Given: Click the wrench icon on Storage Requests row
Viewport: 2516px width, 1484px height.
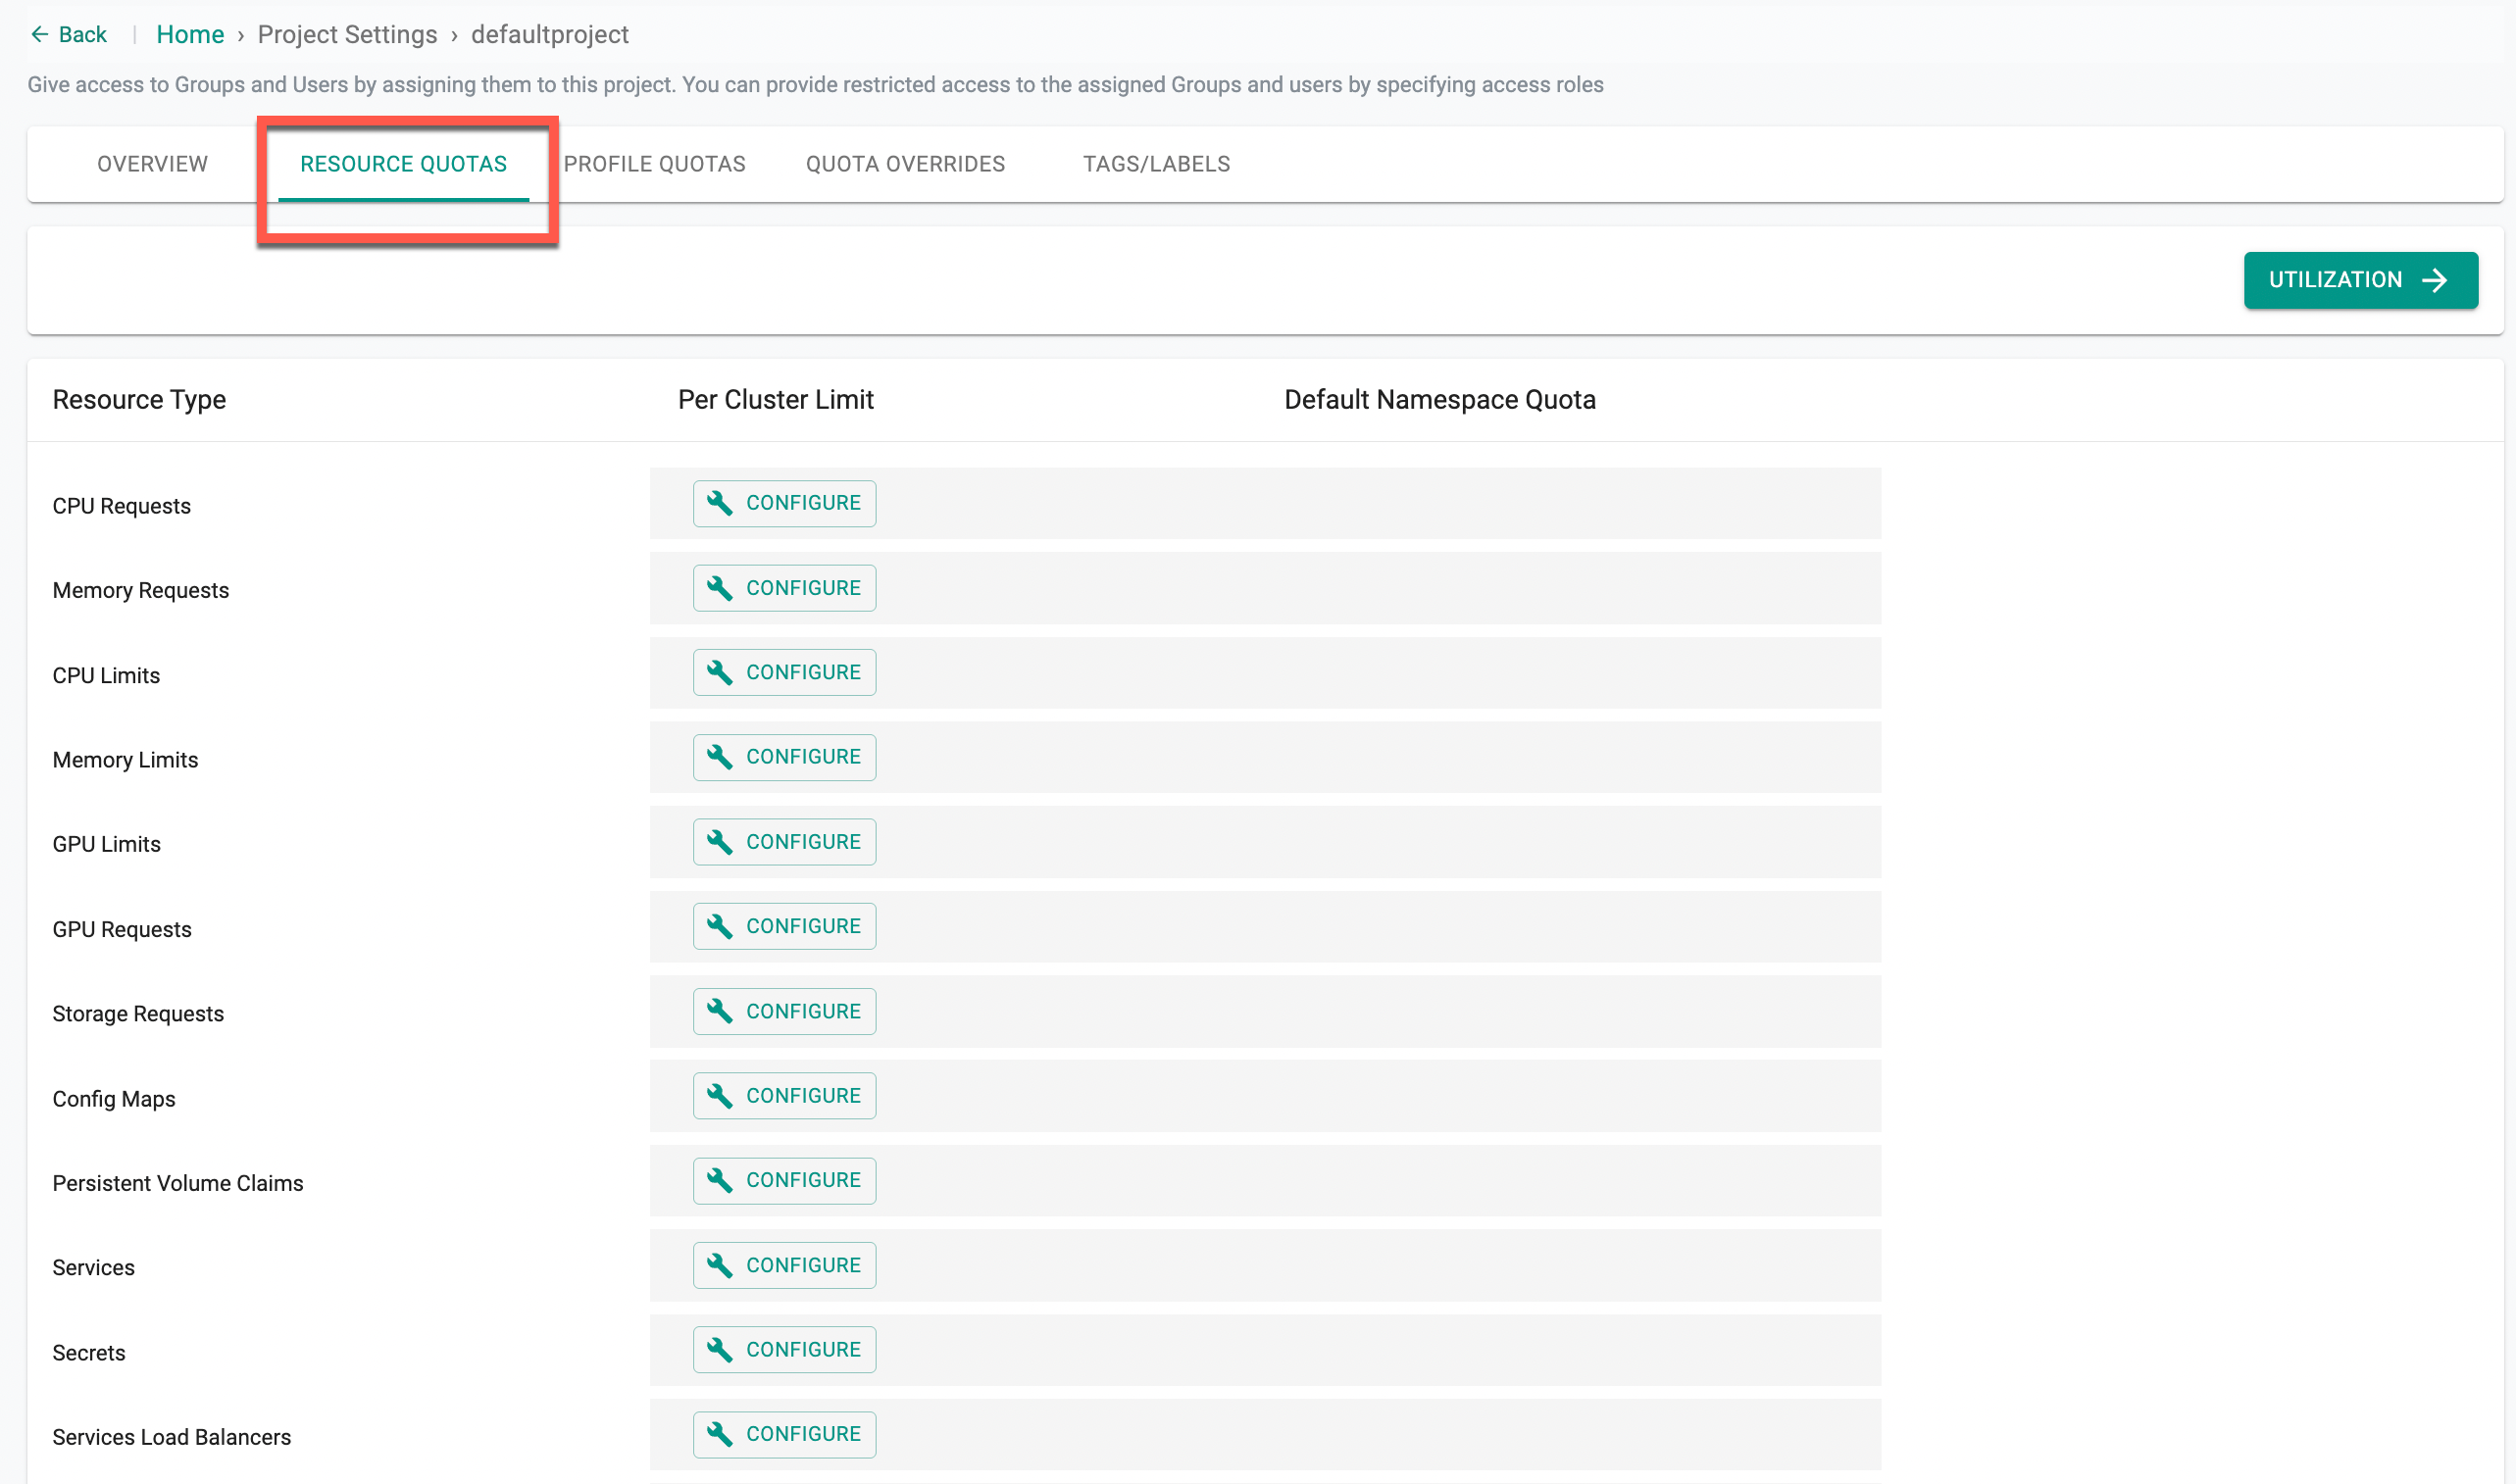Looking at the screenshot, I should [x=719, y=1011].
